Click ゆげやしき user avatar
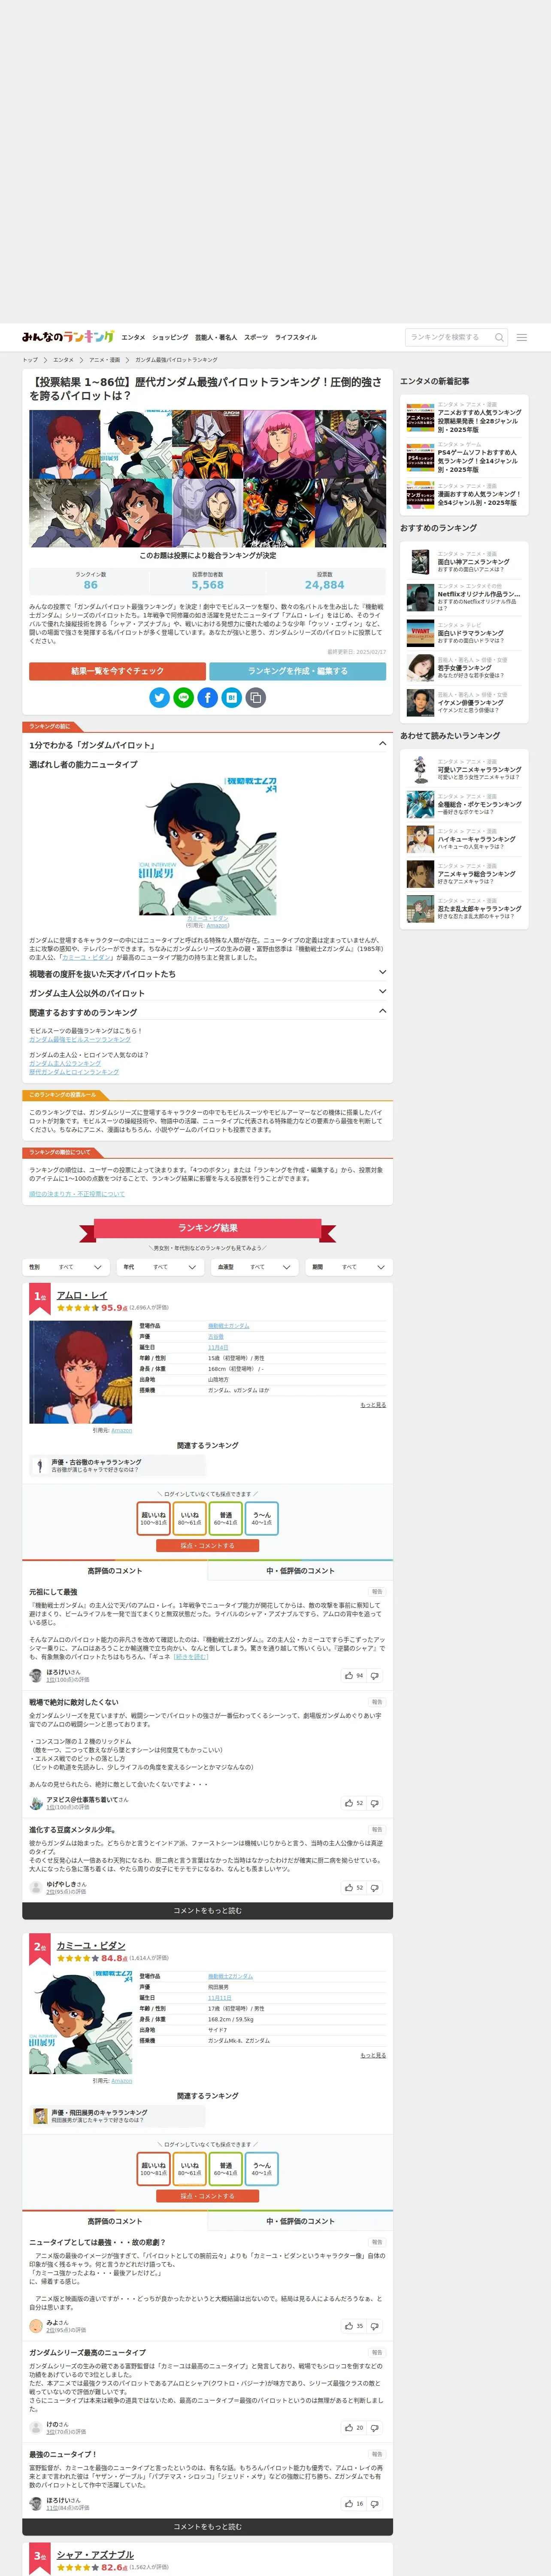The image size is (551, 2576). [x=36, y=1888]
